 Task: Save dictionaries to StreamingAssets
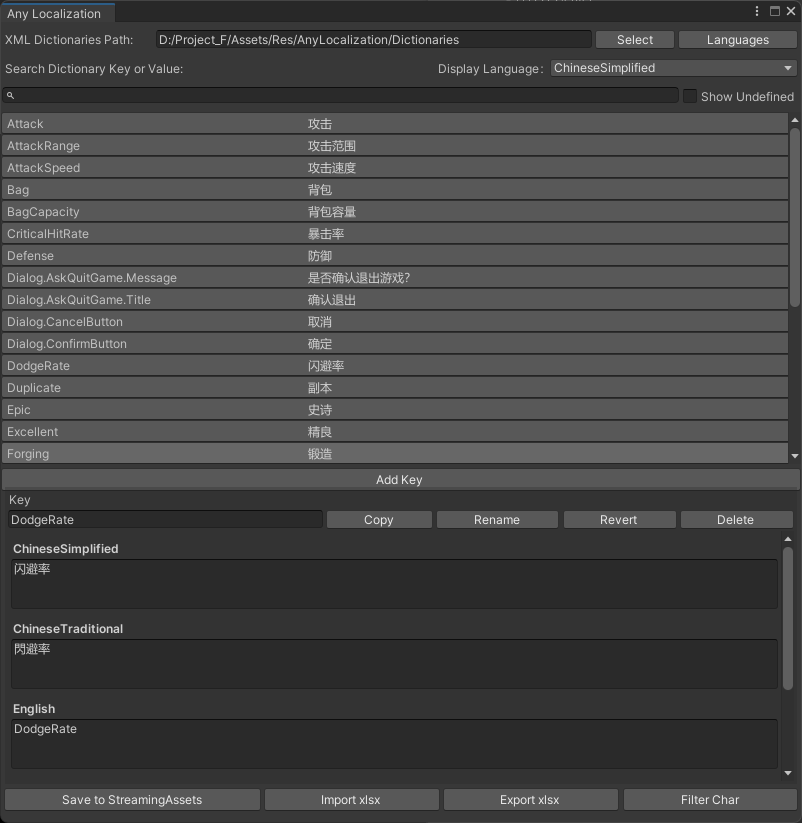click(x=132, y=800)
